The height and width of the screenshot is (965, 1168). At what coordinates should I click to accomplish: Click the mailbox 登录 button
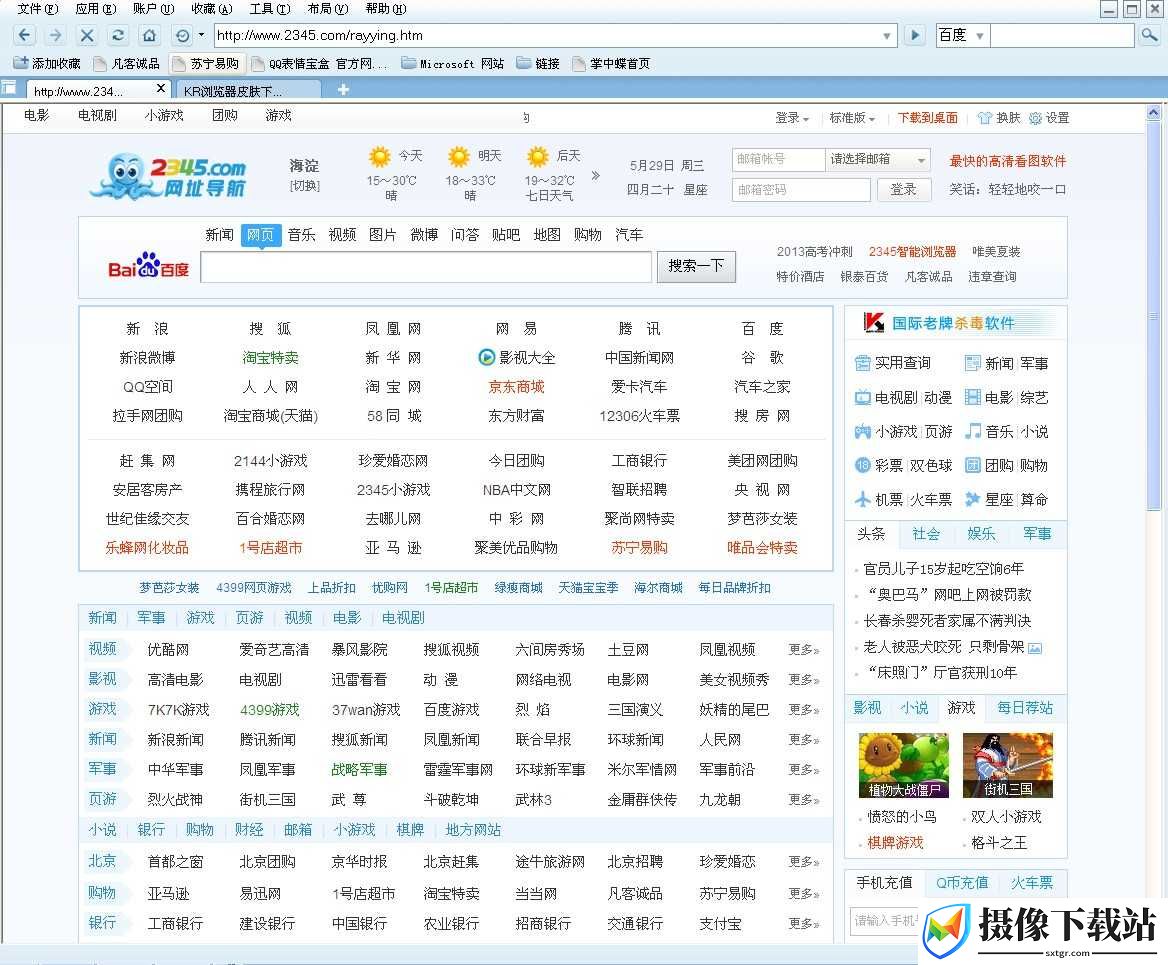(x=903, y=189)
